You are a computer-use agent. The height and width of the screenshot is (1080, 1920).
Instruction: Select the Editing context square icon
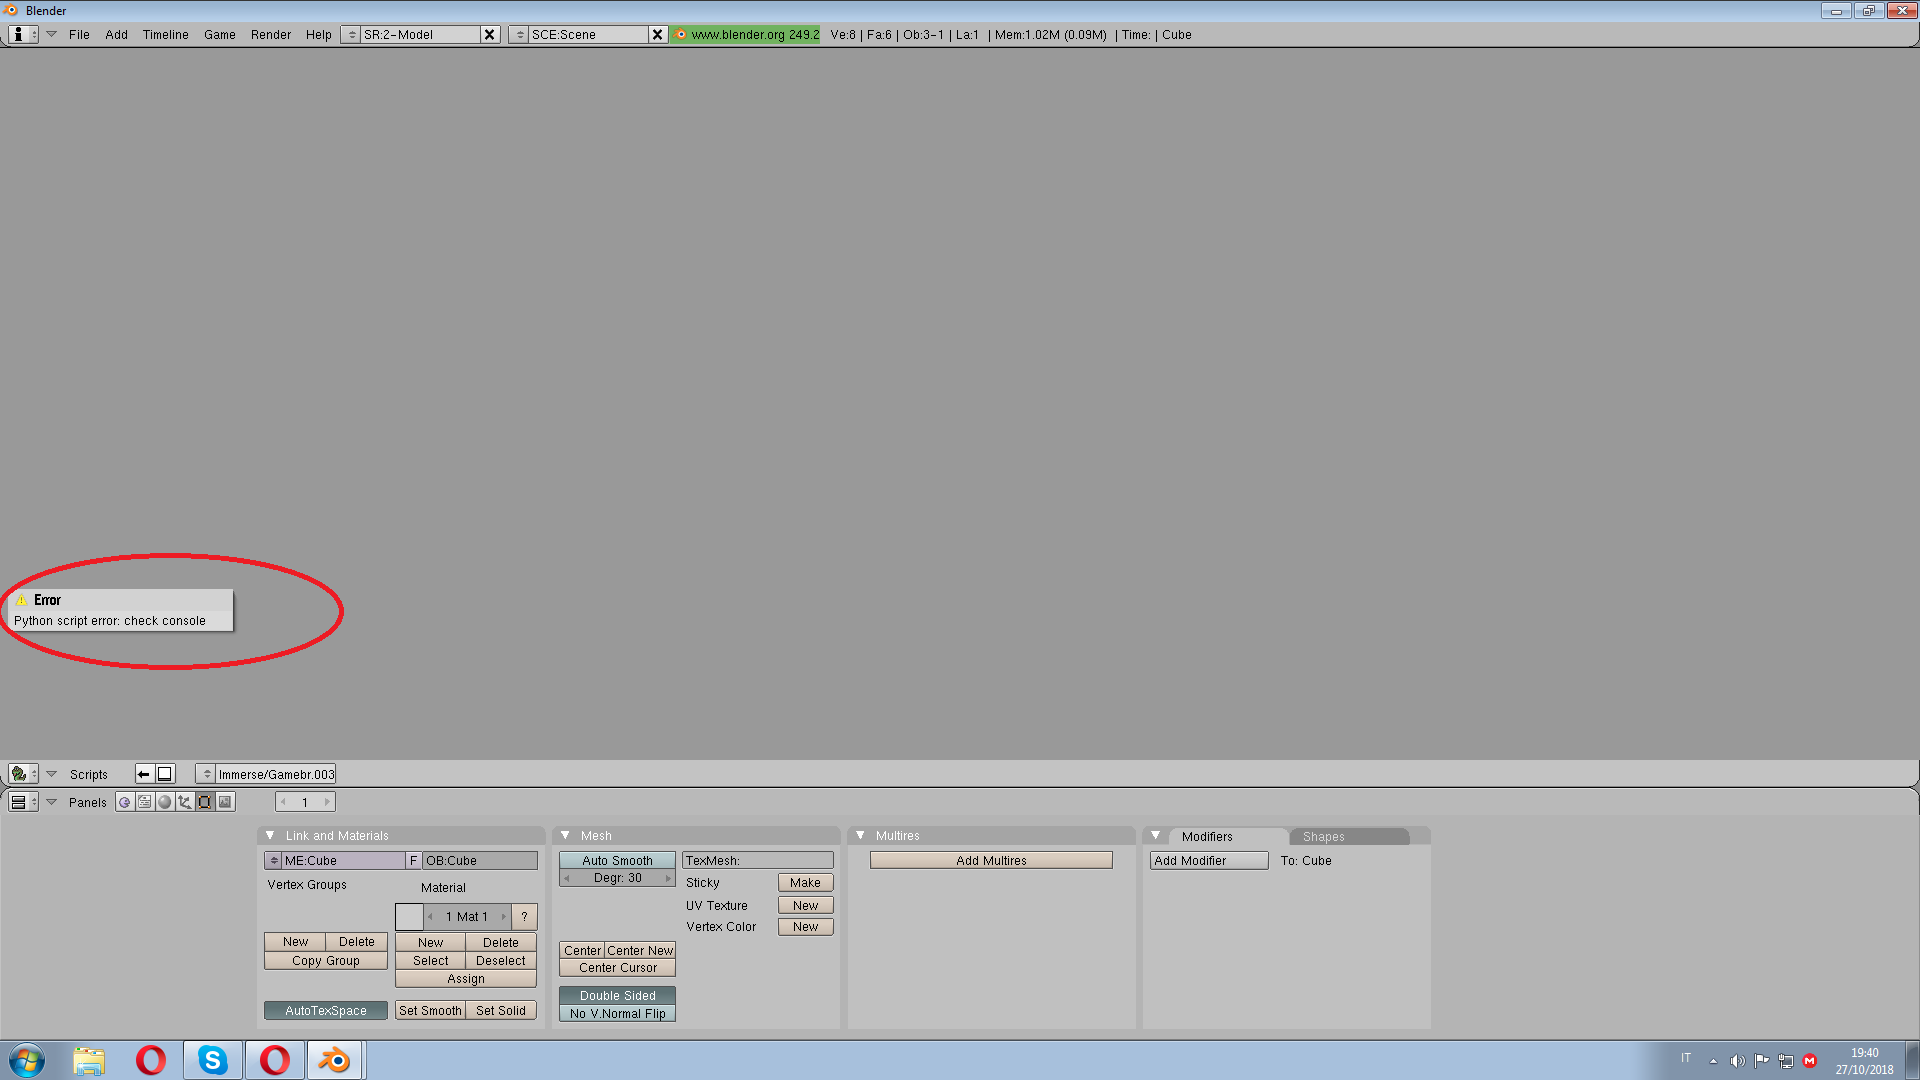205,802
